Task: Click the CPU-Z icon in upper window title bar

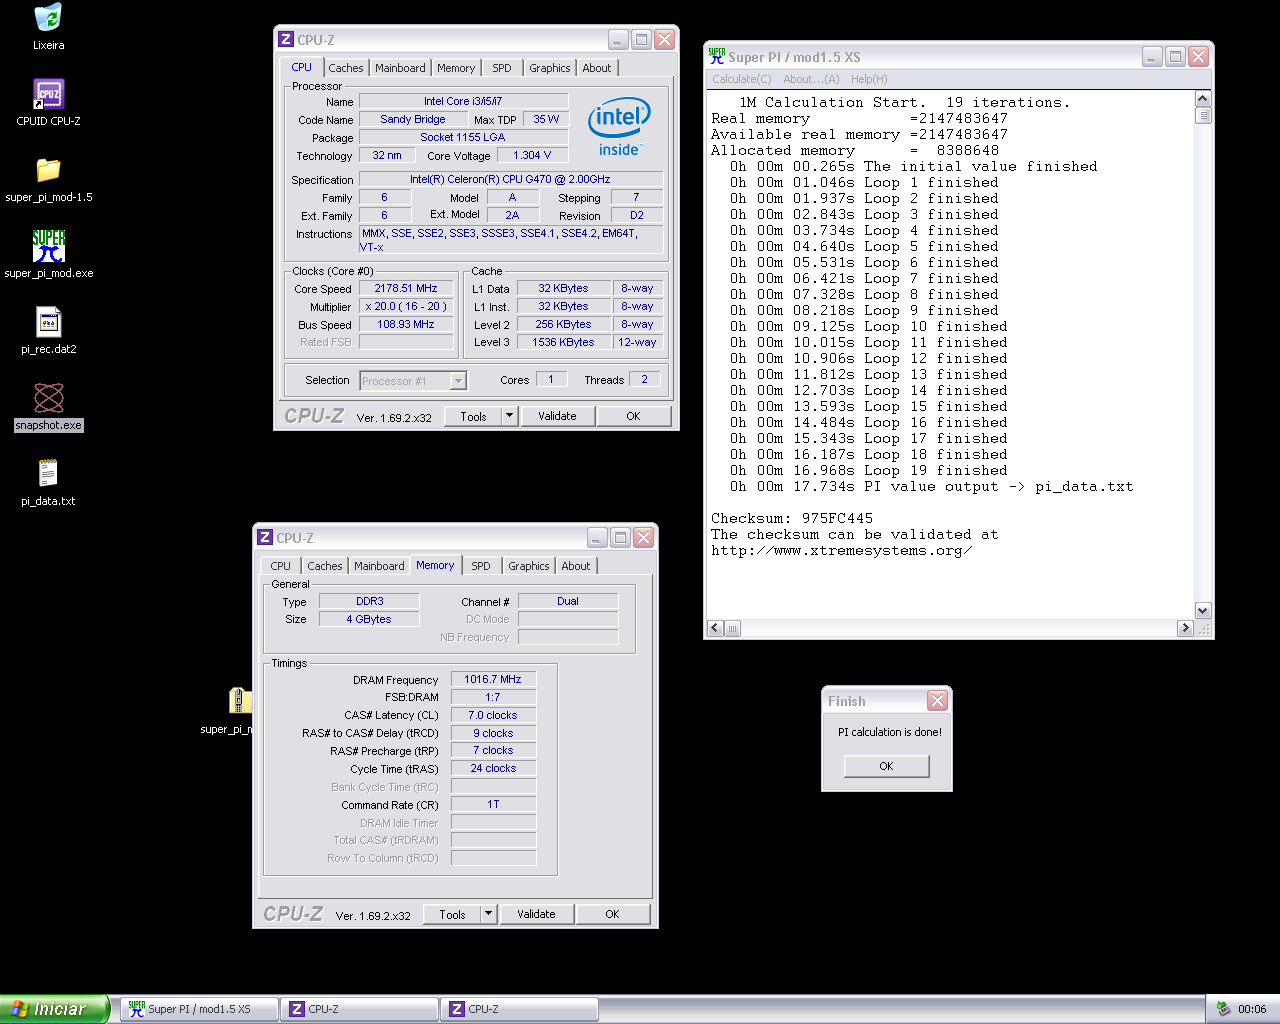Action: coord(286,40)
